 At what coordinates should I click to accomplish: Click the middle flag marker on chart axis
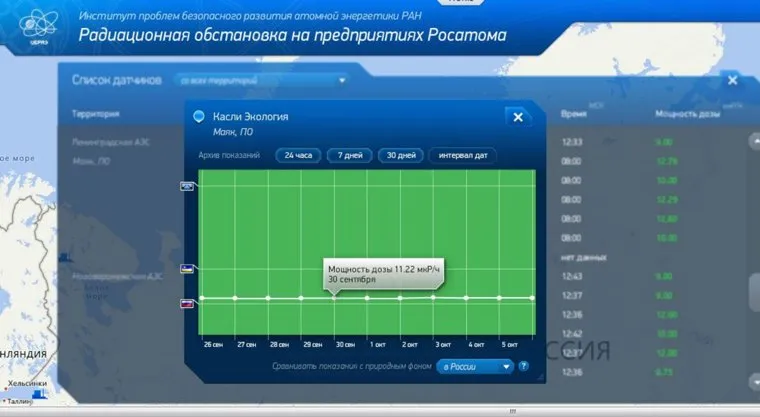point(186,269)
